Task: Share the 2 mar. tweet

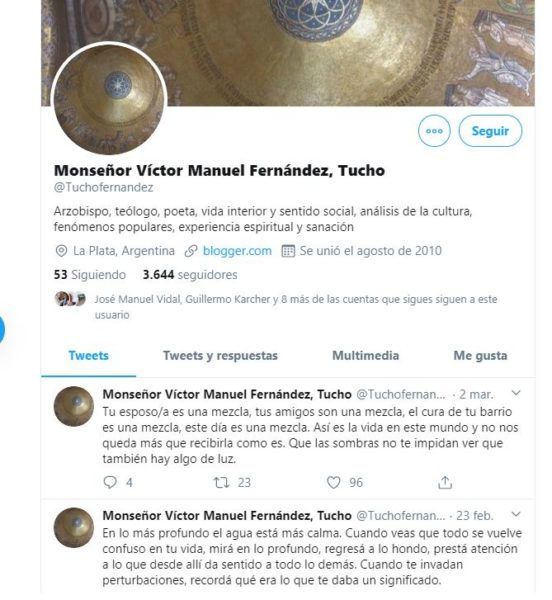Action: coord(445,482)
